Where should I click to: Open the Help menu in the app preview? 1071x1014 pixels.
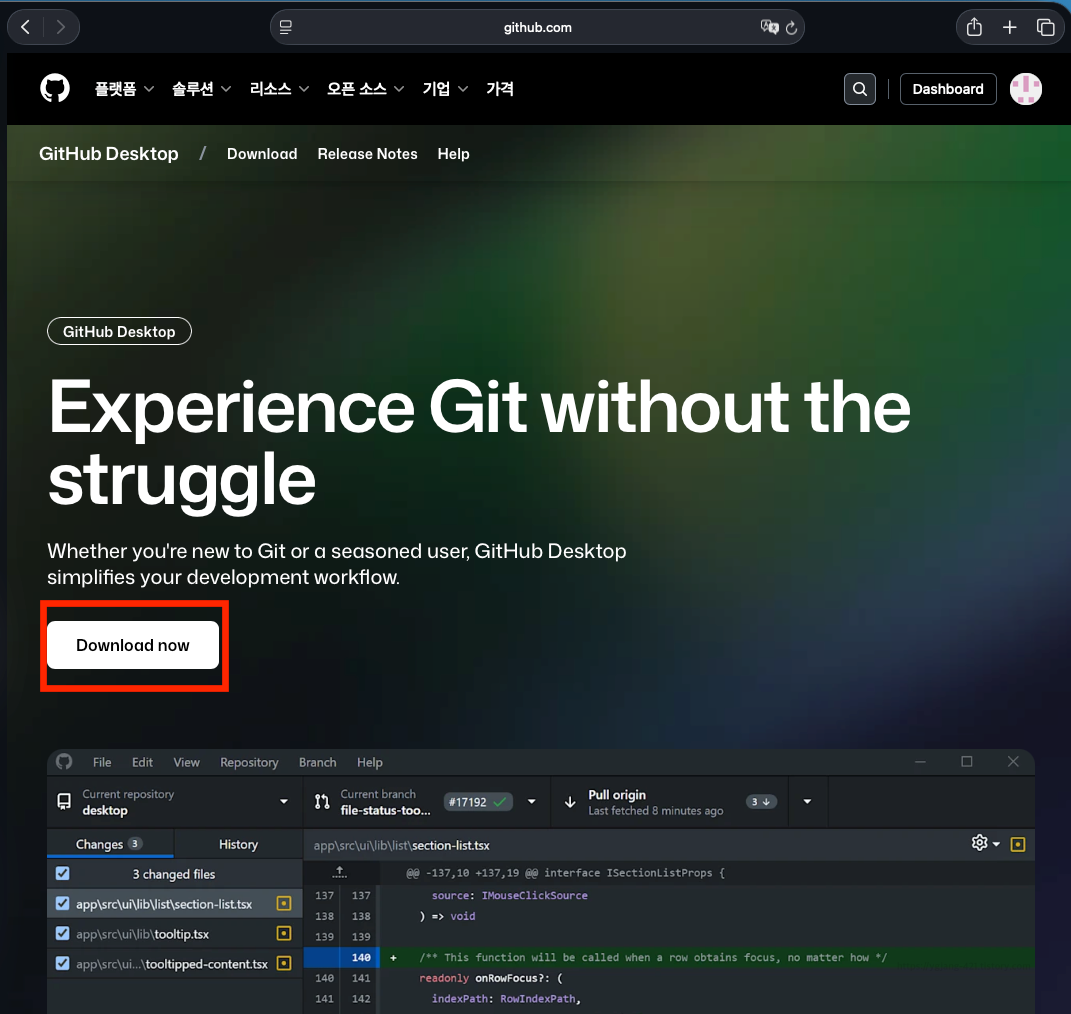(x=370, y=762)
